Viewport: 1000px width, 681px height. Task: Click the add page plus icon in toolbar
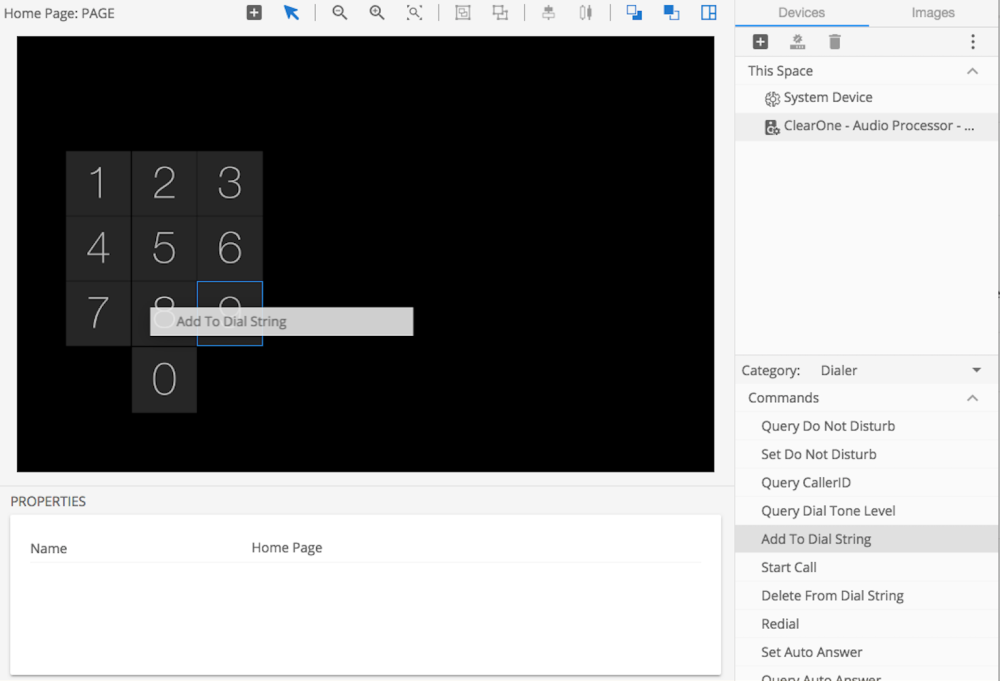coord(254,13)
